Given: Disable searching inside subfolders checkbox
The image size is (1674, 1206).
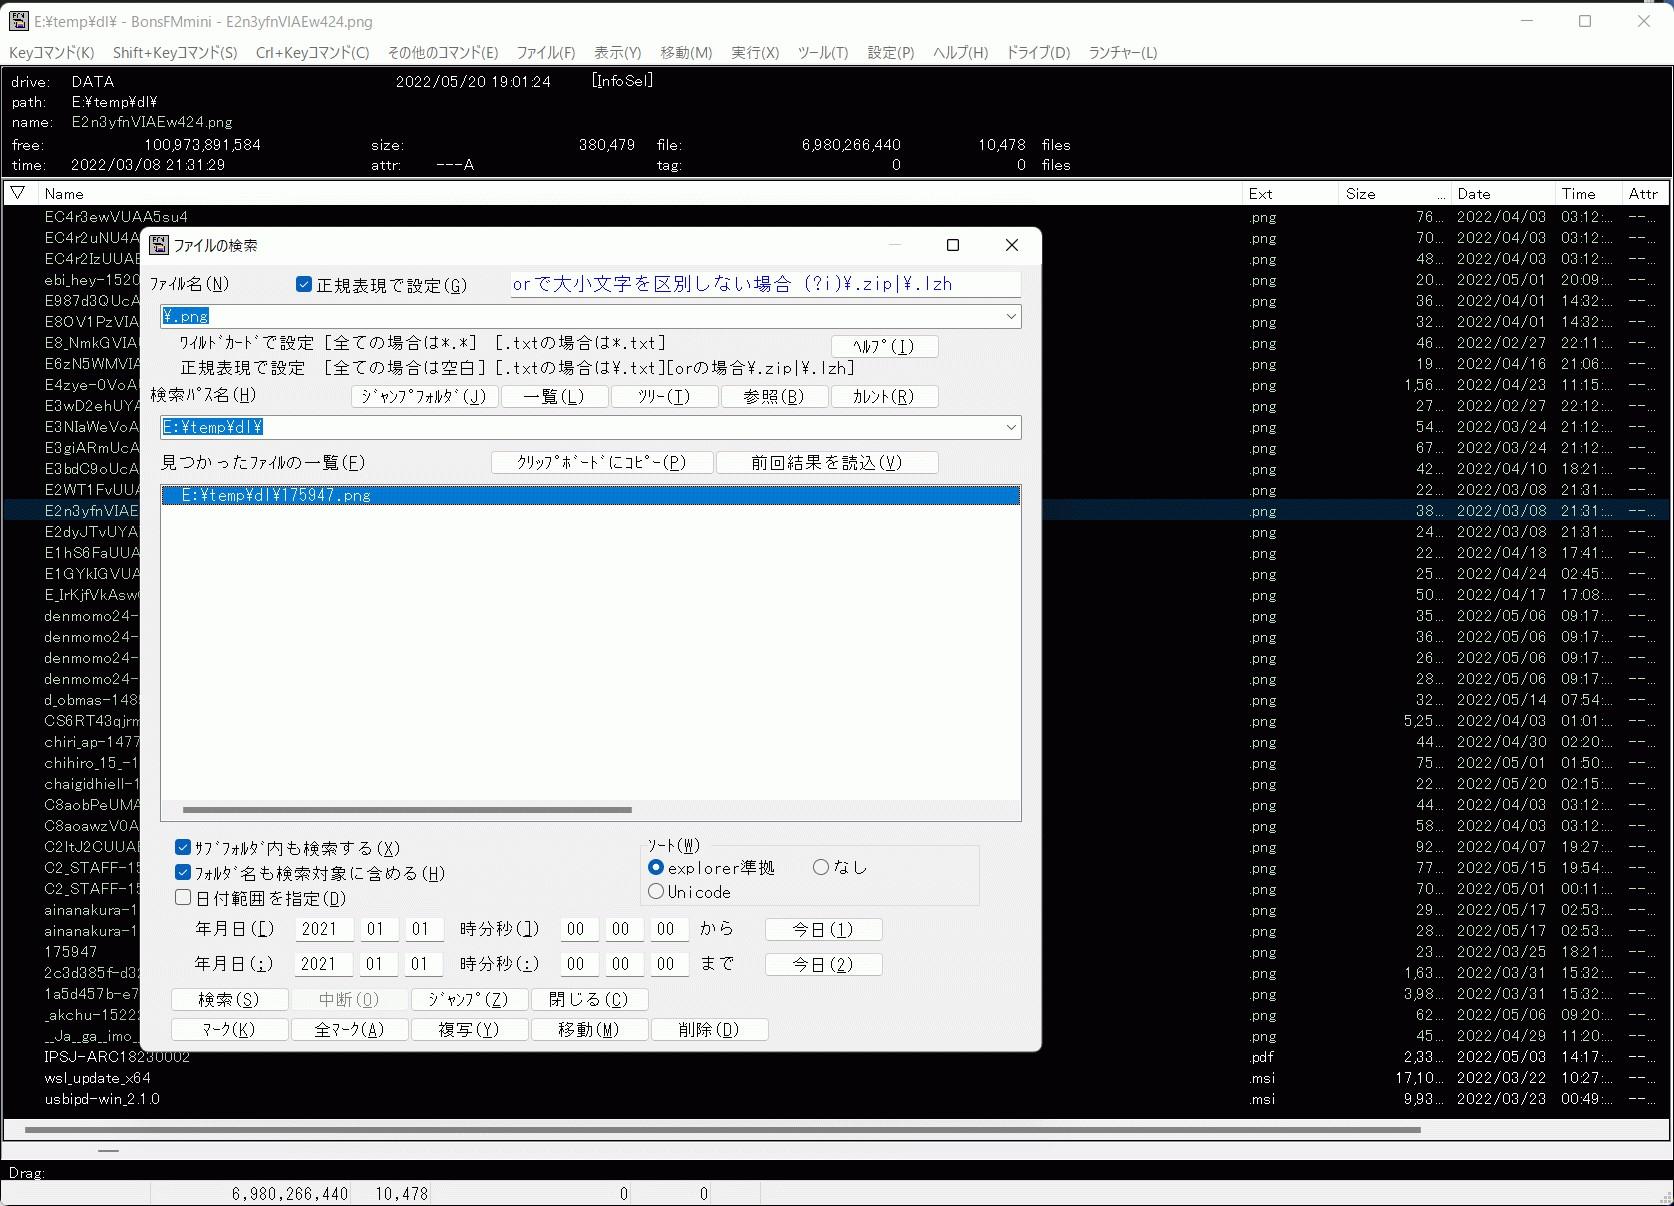Looking at the screenshot, I should [183, 848].
